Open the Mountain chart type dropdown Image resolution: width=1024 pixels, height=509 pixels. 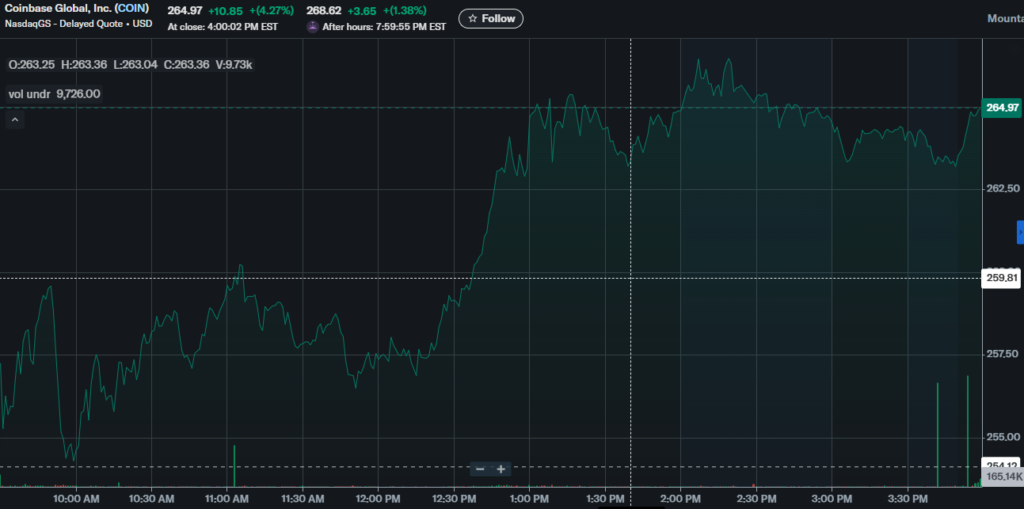pos(1004,19)
